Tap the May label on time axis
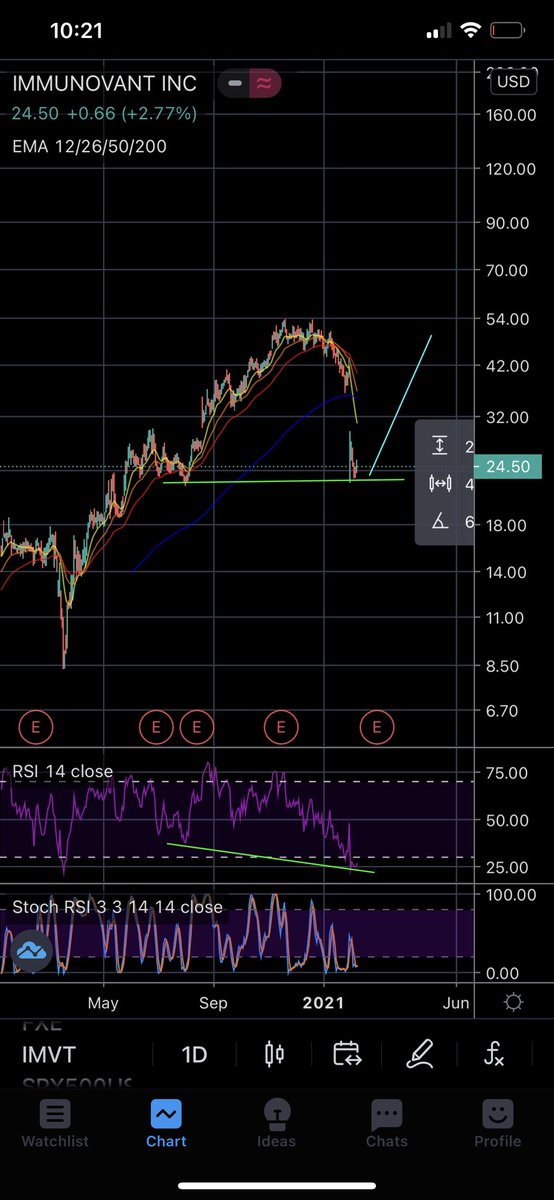 pos(103,1002)
